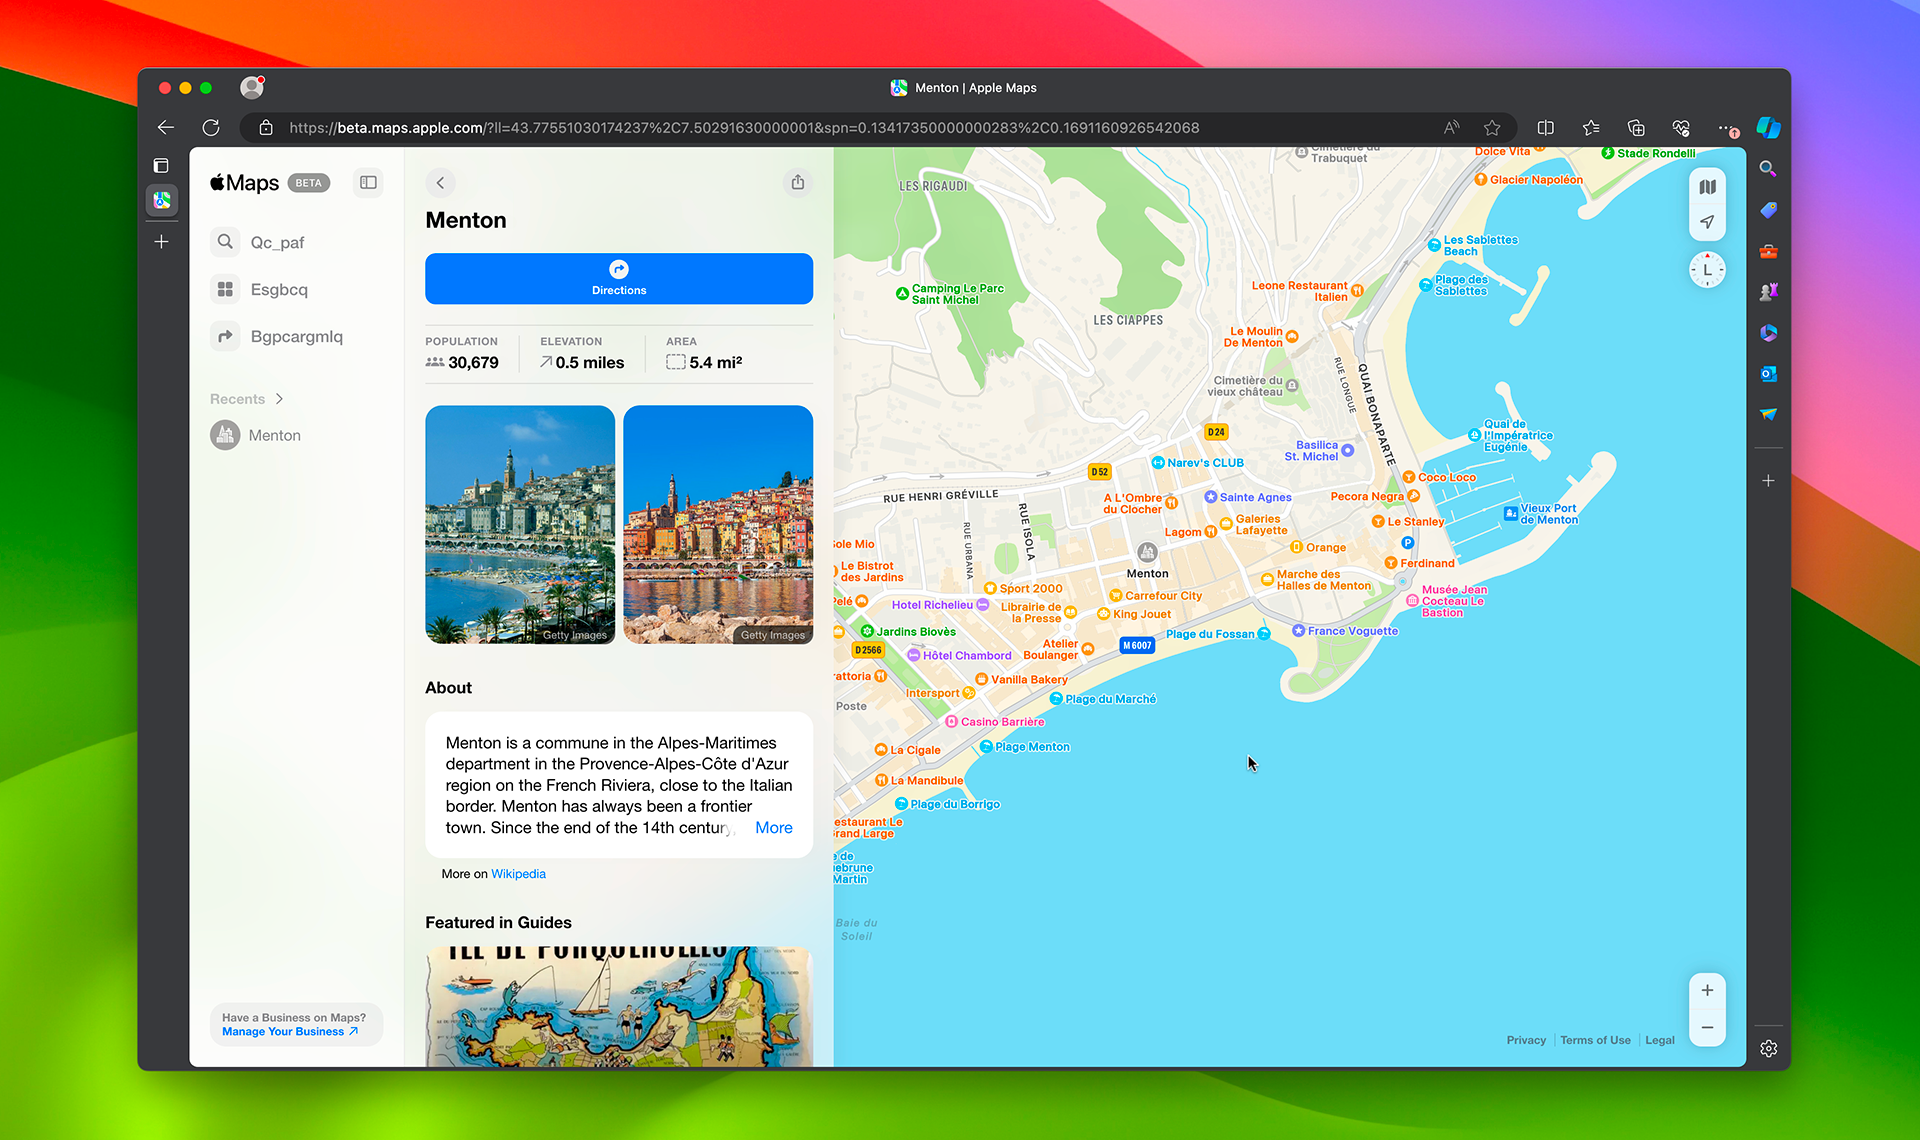1920x1140 pixels.
Task: Select the Qc_paf recent search item
Action: (277, 242)
